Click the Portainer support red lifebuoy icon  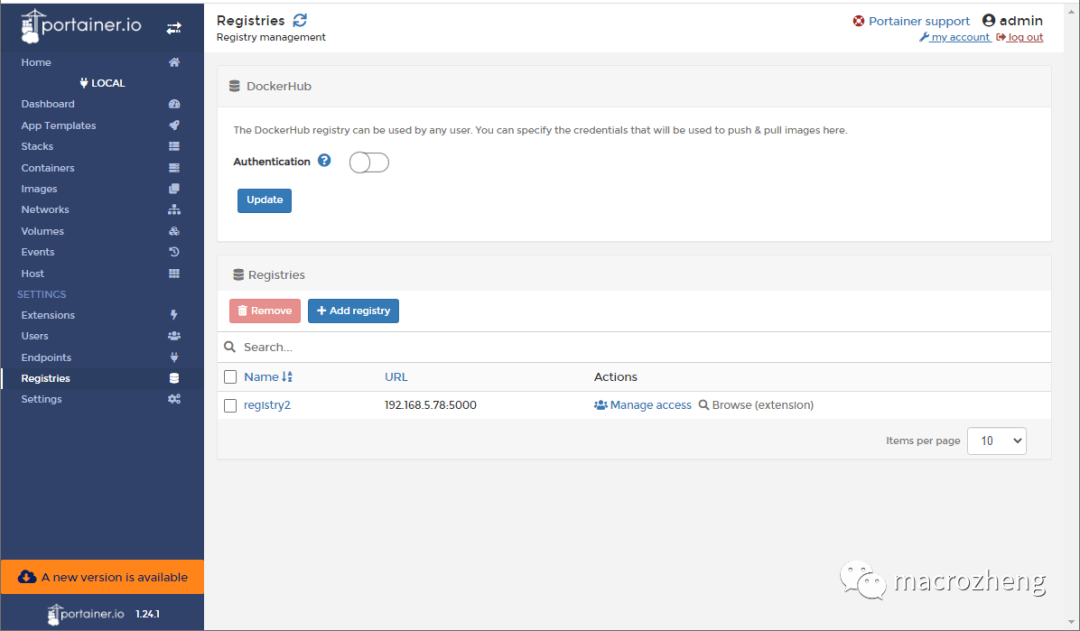(858, 21)
